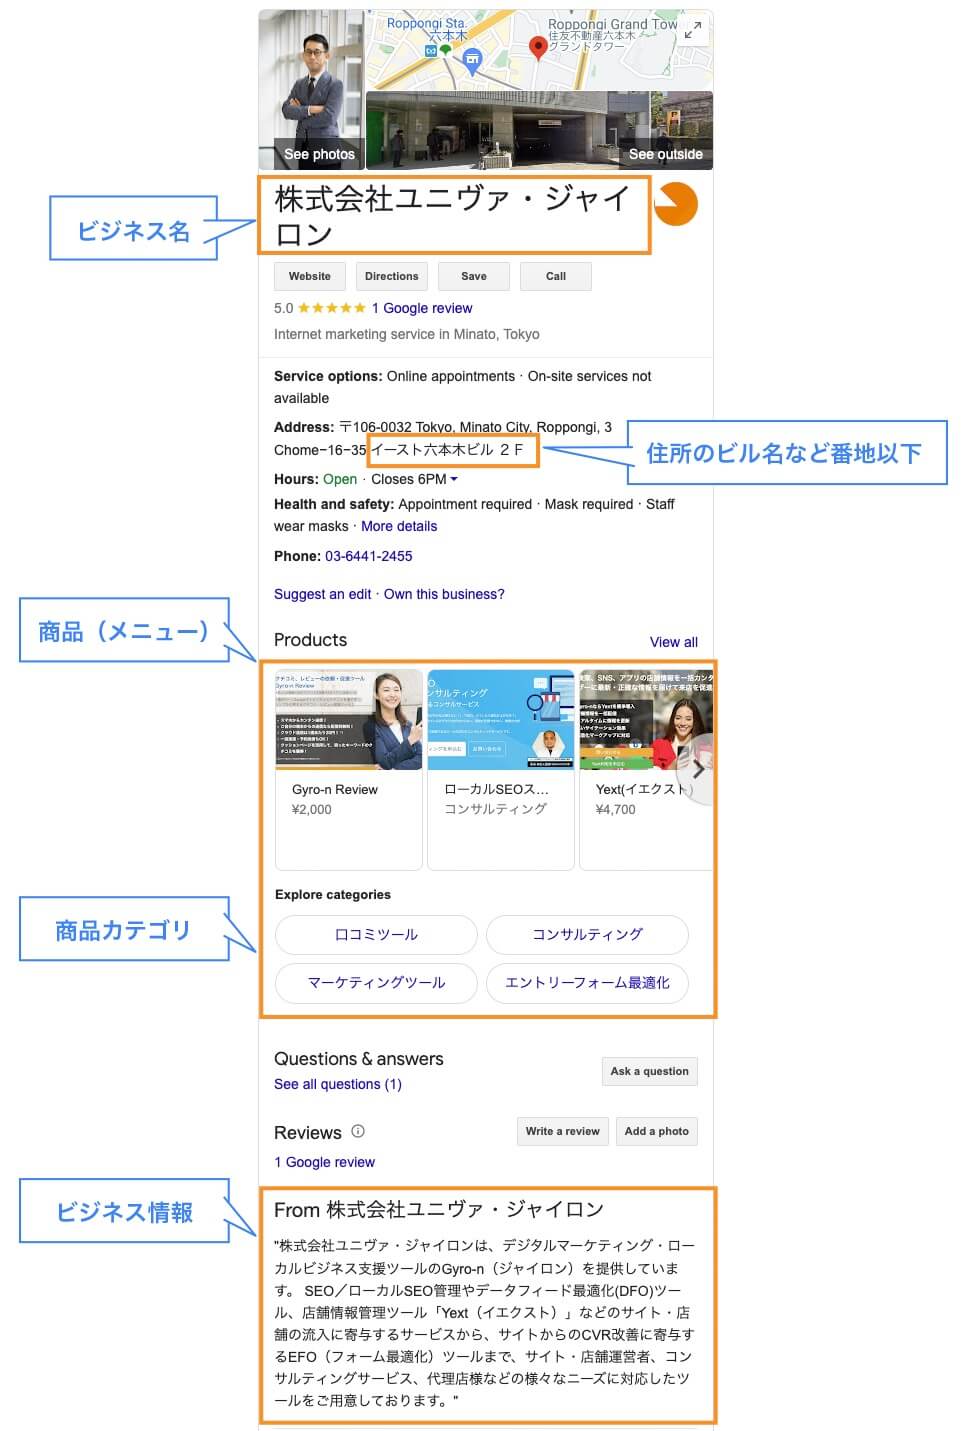Select the エントリーフォーム最適化 category chip
Screen dimensions: 963x1431
pos(587,983)
